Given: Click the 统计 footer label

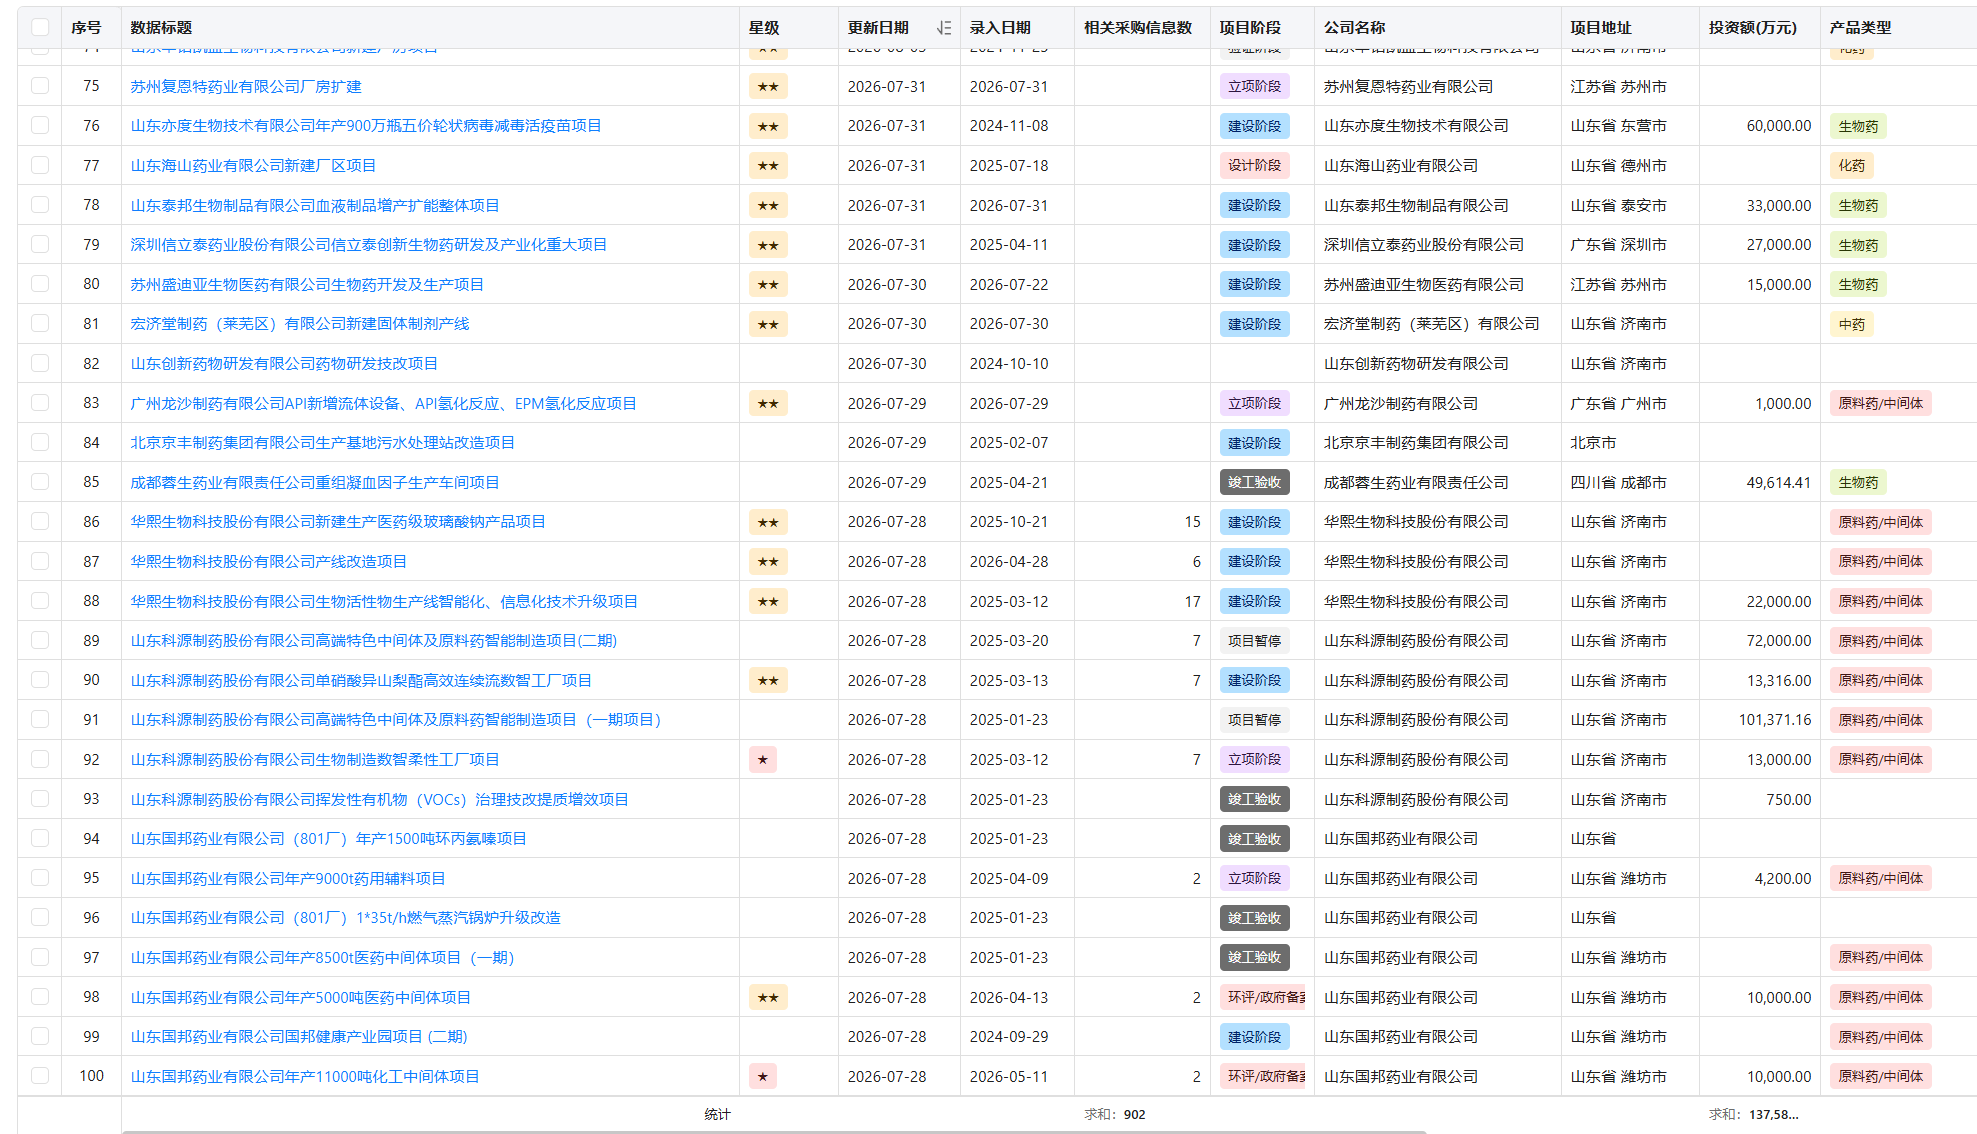Looking at the screenshot, I should (717, 1114).
